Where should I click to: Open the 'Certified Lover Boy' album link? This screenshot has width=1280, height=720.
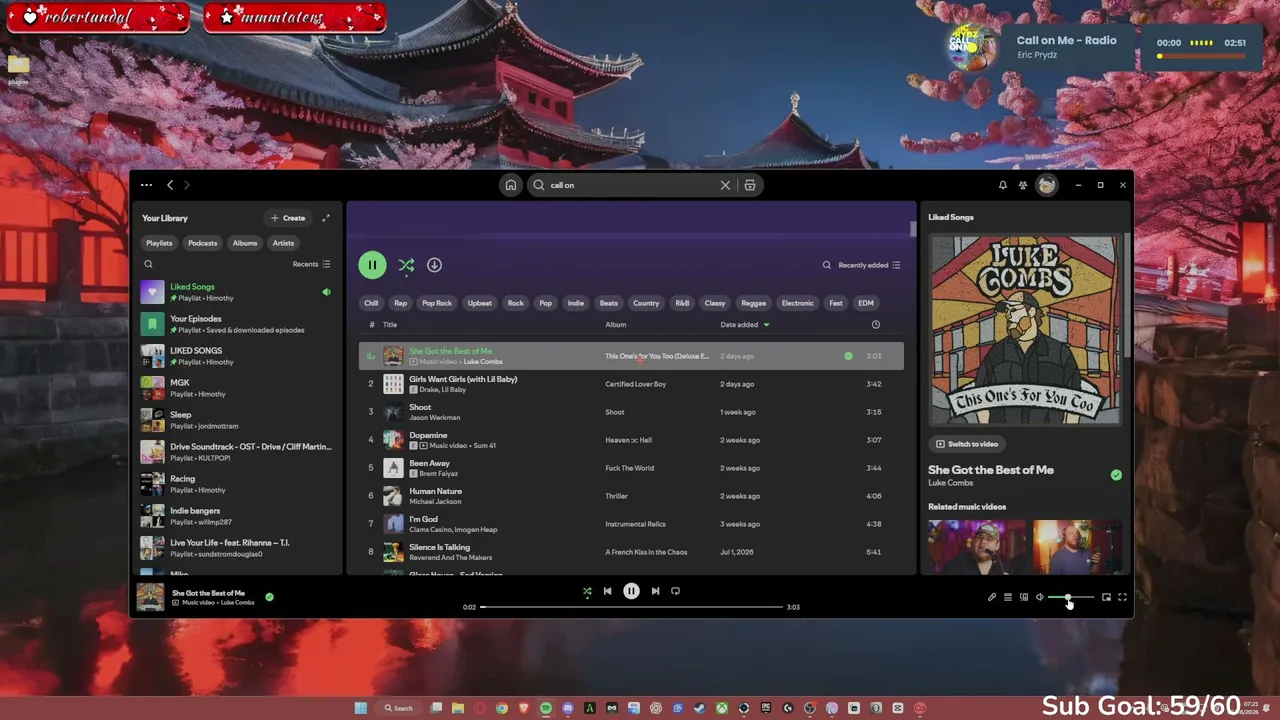pyautogui.click(x=635, y=384)
